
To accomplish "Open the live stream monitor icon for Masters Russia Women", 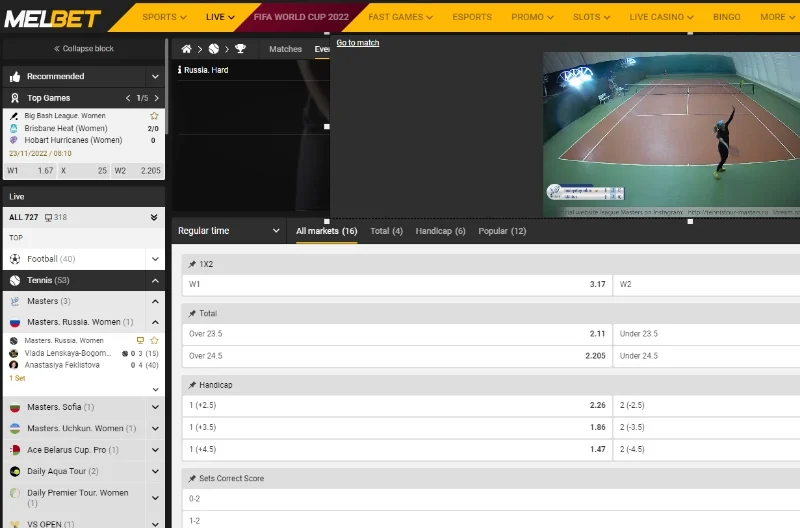I will pyautogui.click(x=141, y=341).
